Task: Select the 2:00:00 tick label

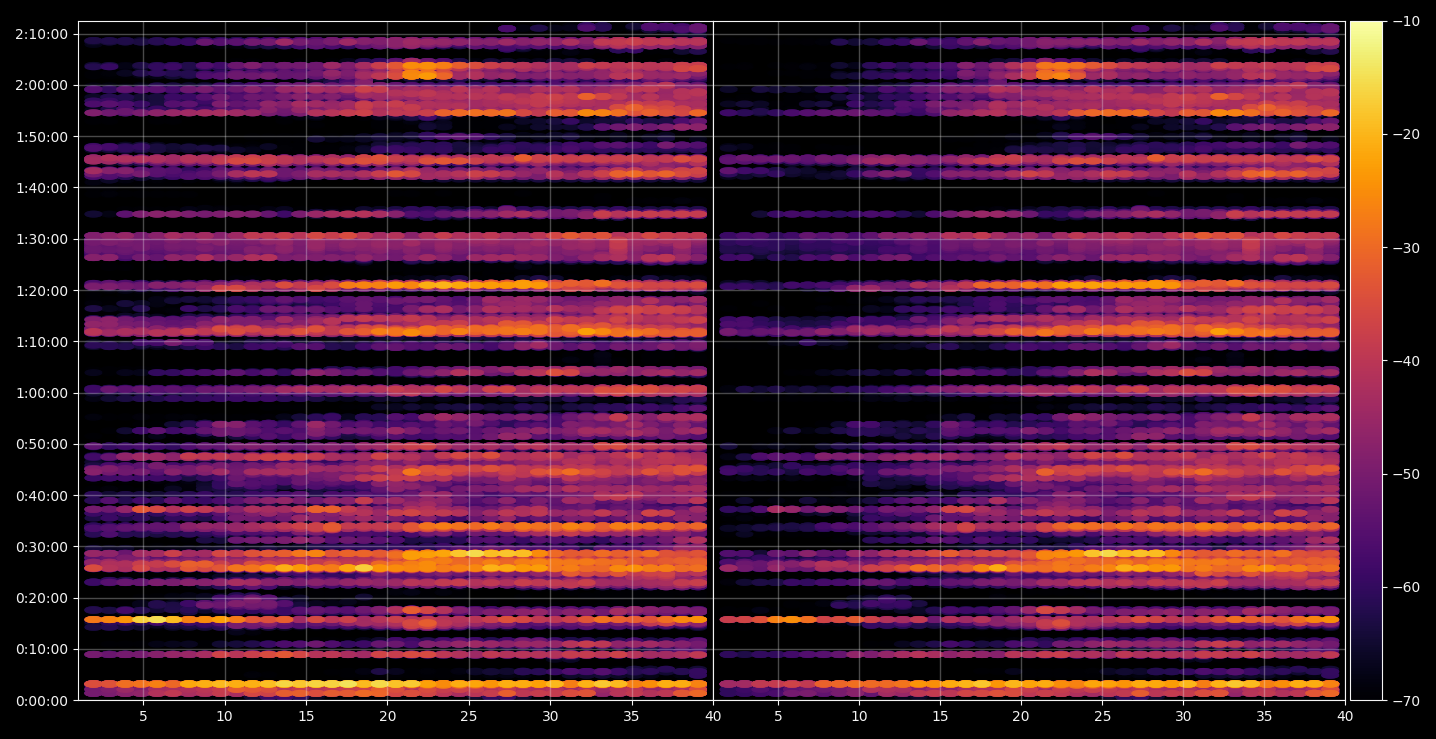Action: tap(41, 85)
